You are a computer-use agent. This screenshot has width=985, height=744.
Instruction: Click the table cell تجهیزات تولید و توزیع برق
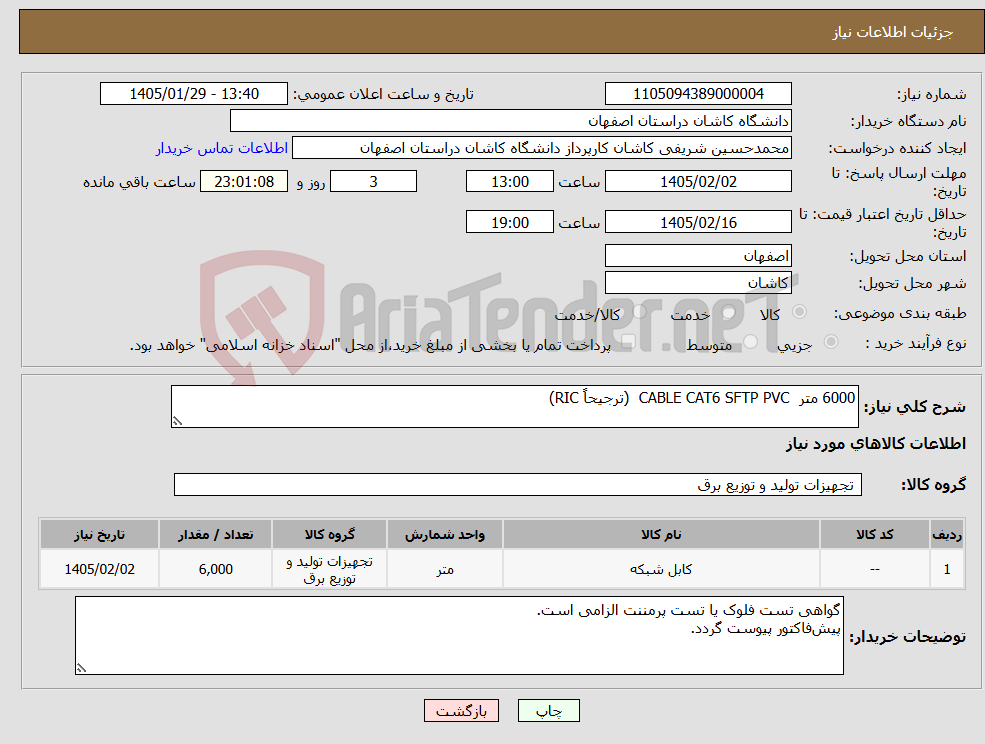[x=329, y=569]
